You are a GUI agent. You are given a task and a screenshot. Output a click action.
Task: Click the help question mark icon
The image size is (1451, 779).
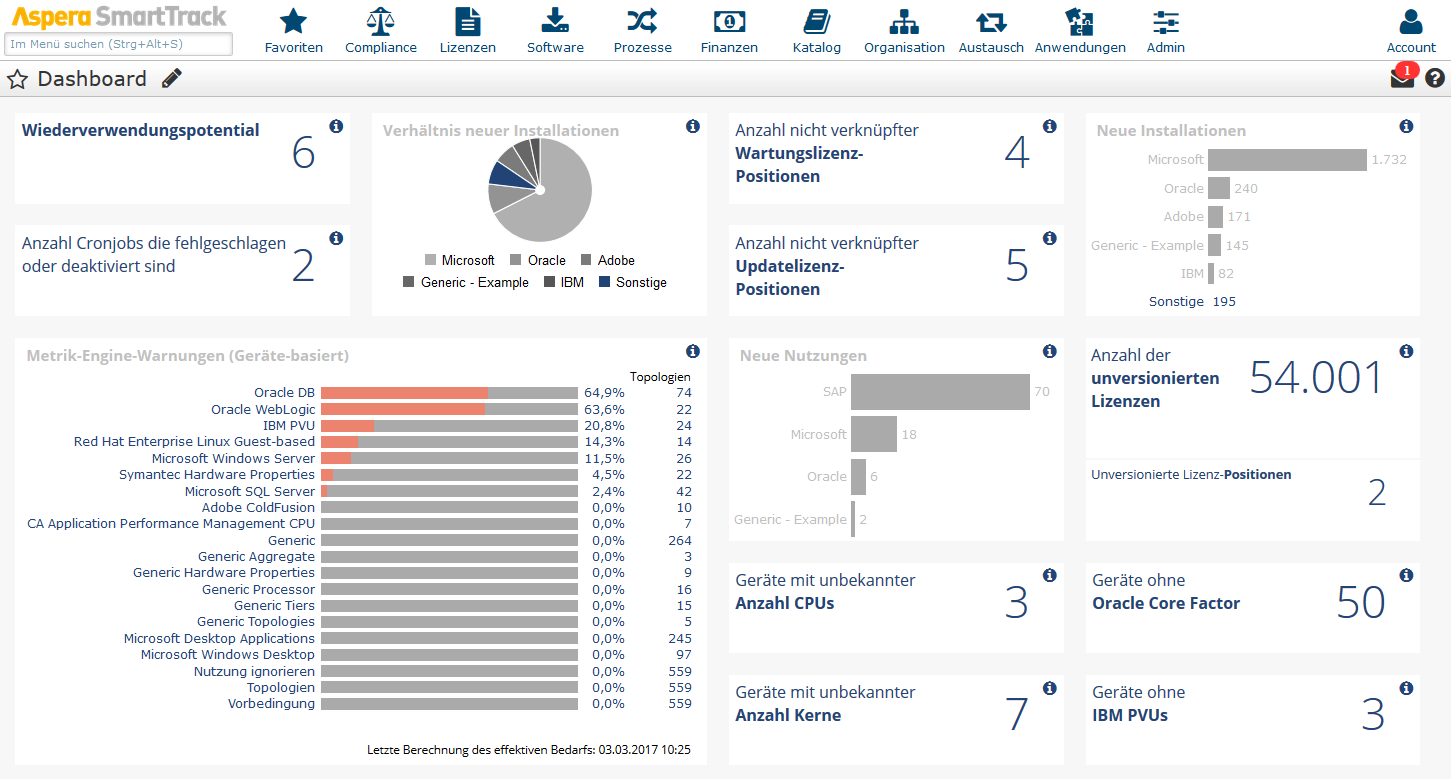(1435, 78)
